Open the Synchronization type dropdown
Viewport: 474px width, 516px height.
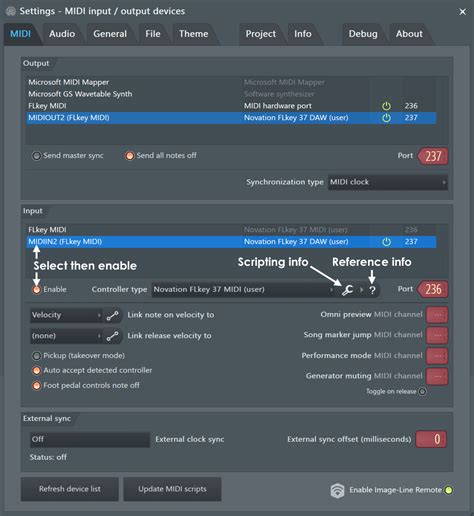(388, 182)
